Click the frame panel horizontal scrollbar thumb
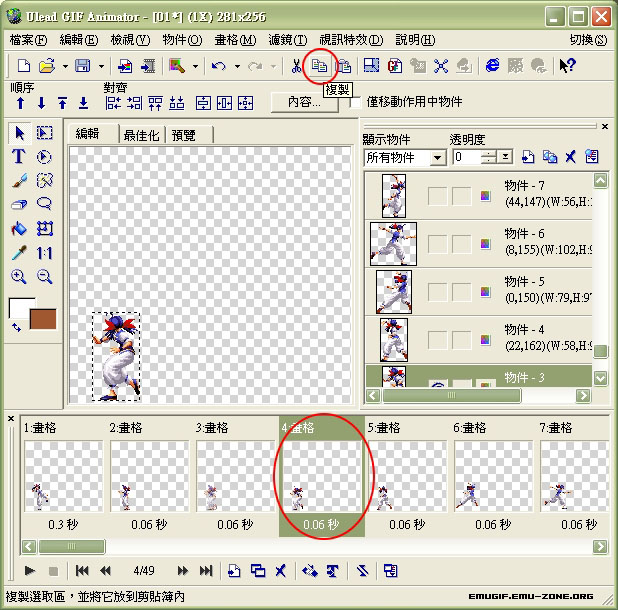 tap(71, 546)
